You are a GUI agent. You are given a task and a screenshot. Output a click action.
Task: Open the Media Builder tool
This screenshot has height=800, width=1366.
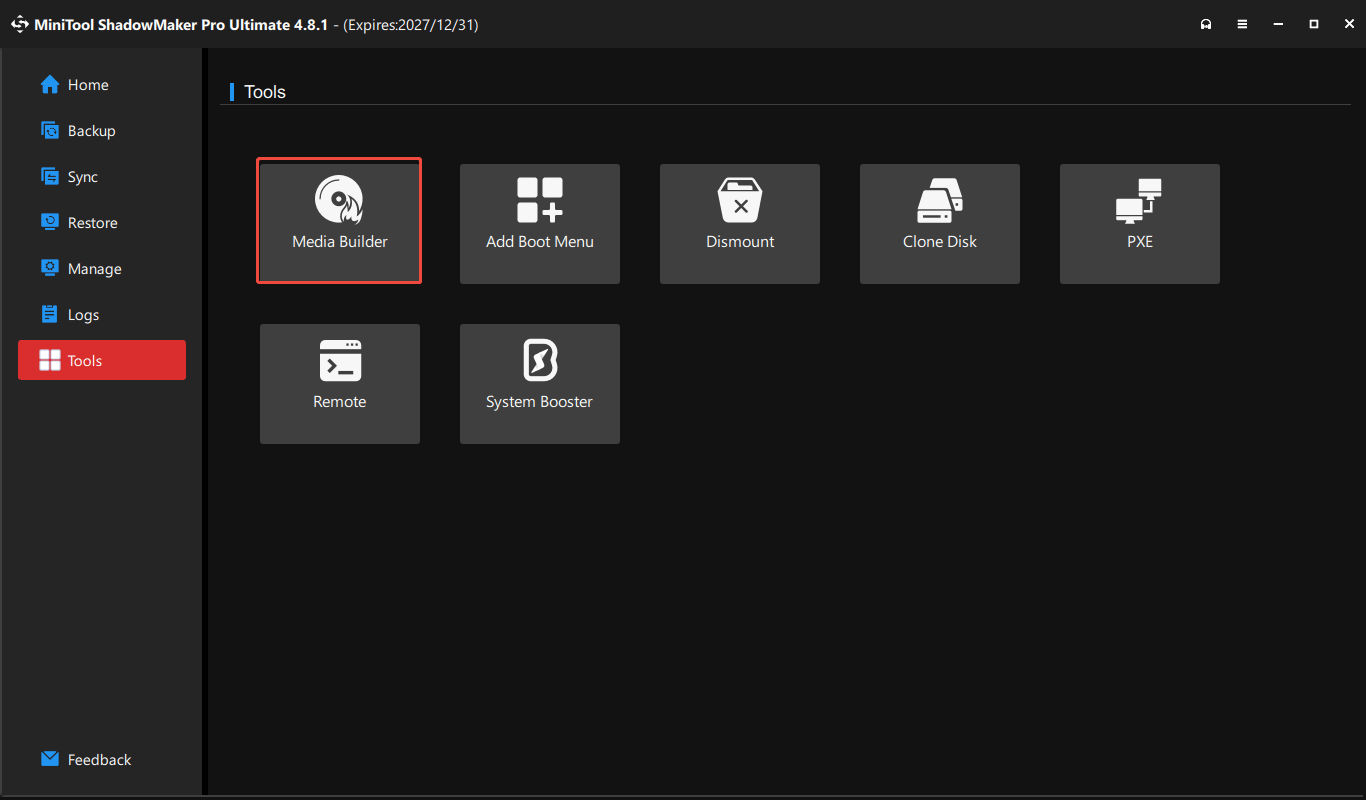pyautogui.click(x=340, y=223)
